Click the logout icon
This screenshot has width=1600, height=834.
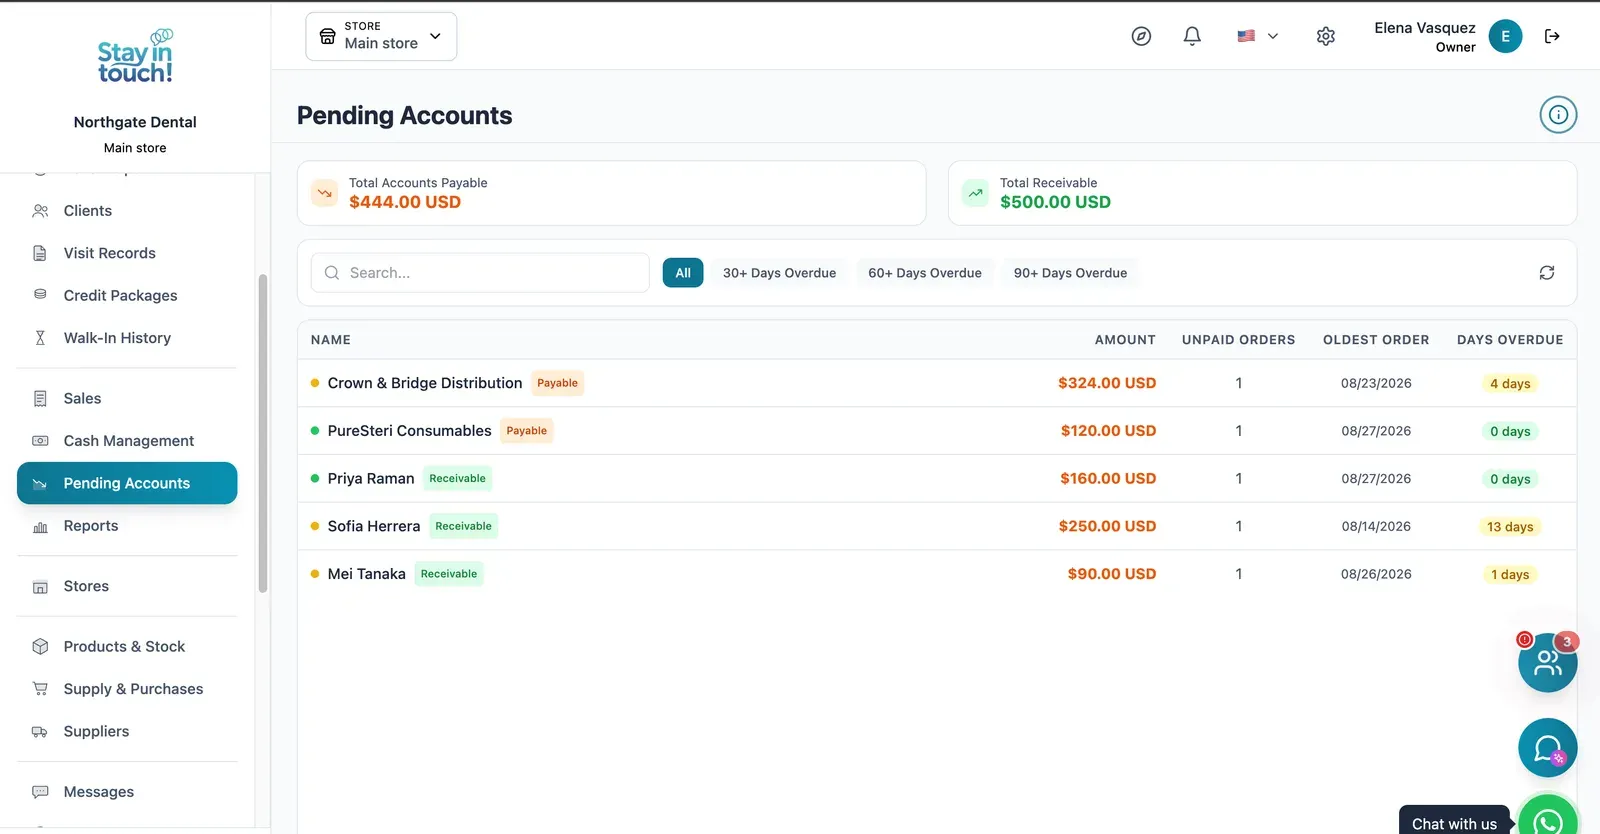coord(1552,36)
